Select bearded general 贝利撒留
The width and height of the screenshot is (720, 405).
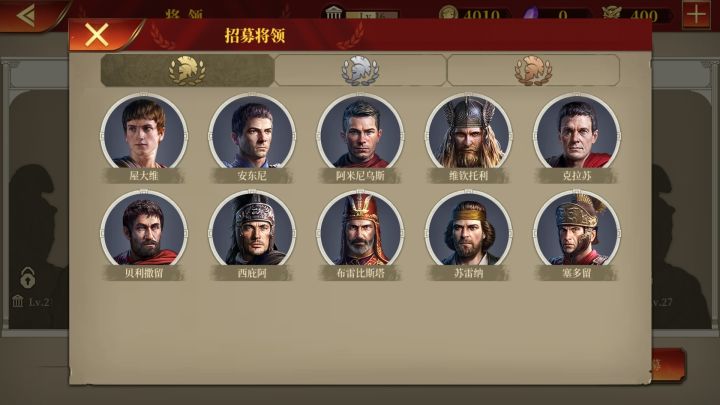[x=144, y=230]
